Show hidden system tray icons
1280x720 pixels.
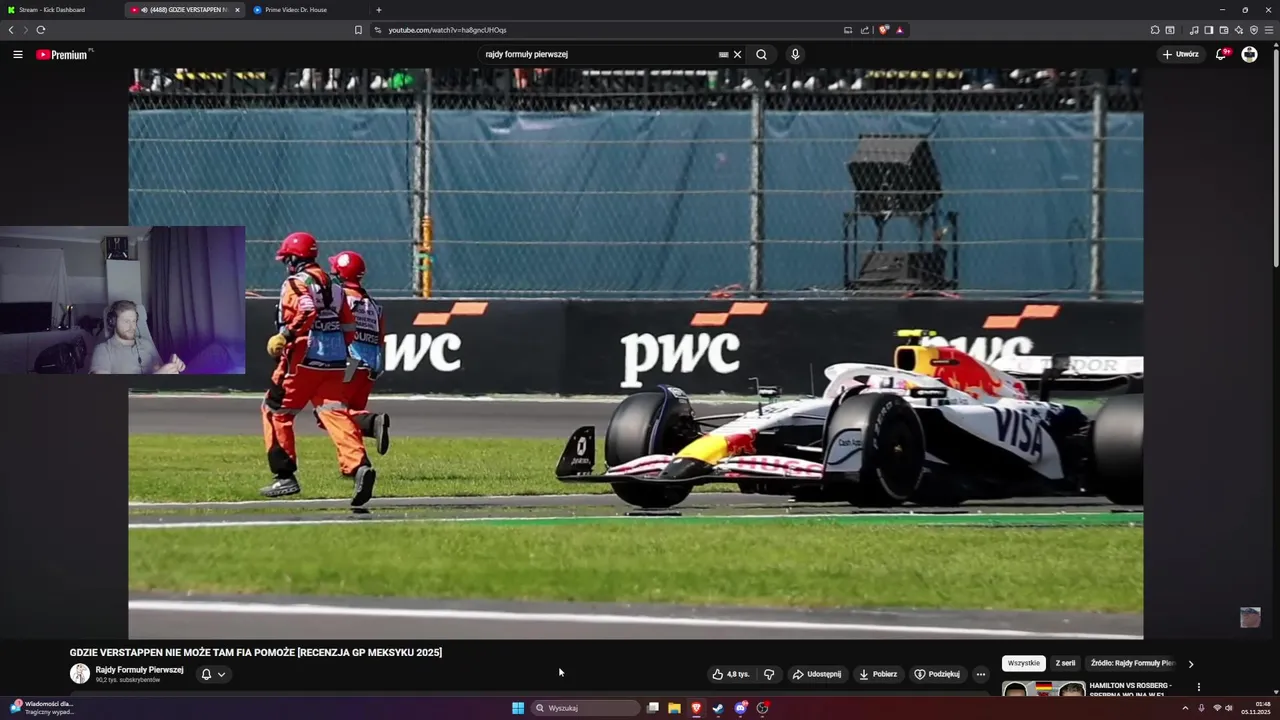(x=1185, y=708)
